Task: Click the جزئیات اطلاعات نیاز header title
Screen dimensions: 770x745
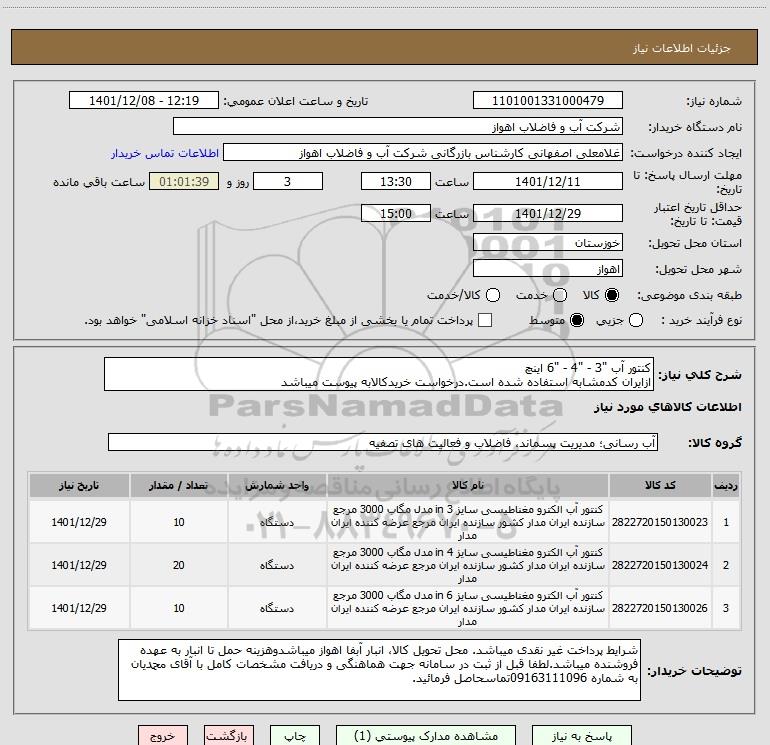Action: click(x=682, y=48)
